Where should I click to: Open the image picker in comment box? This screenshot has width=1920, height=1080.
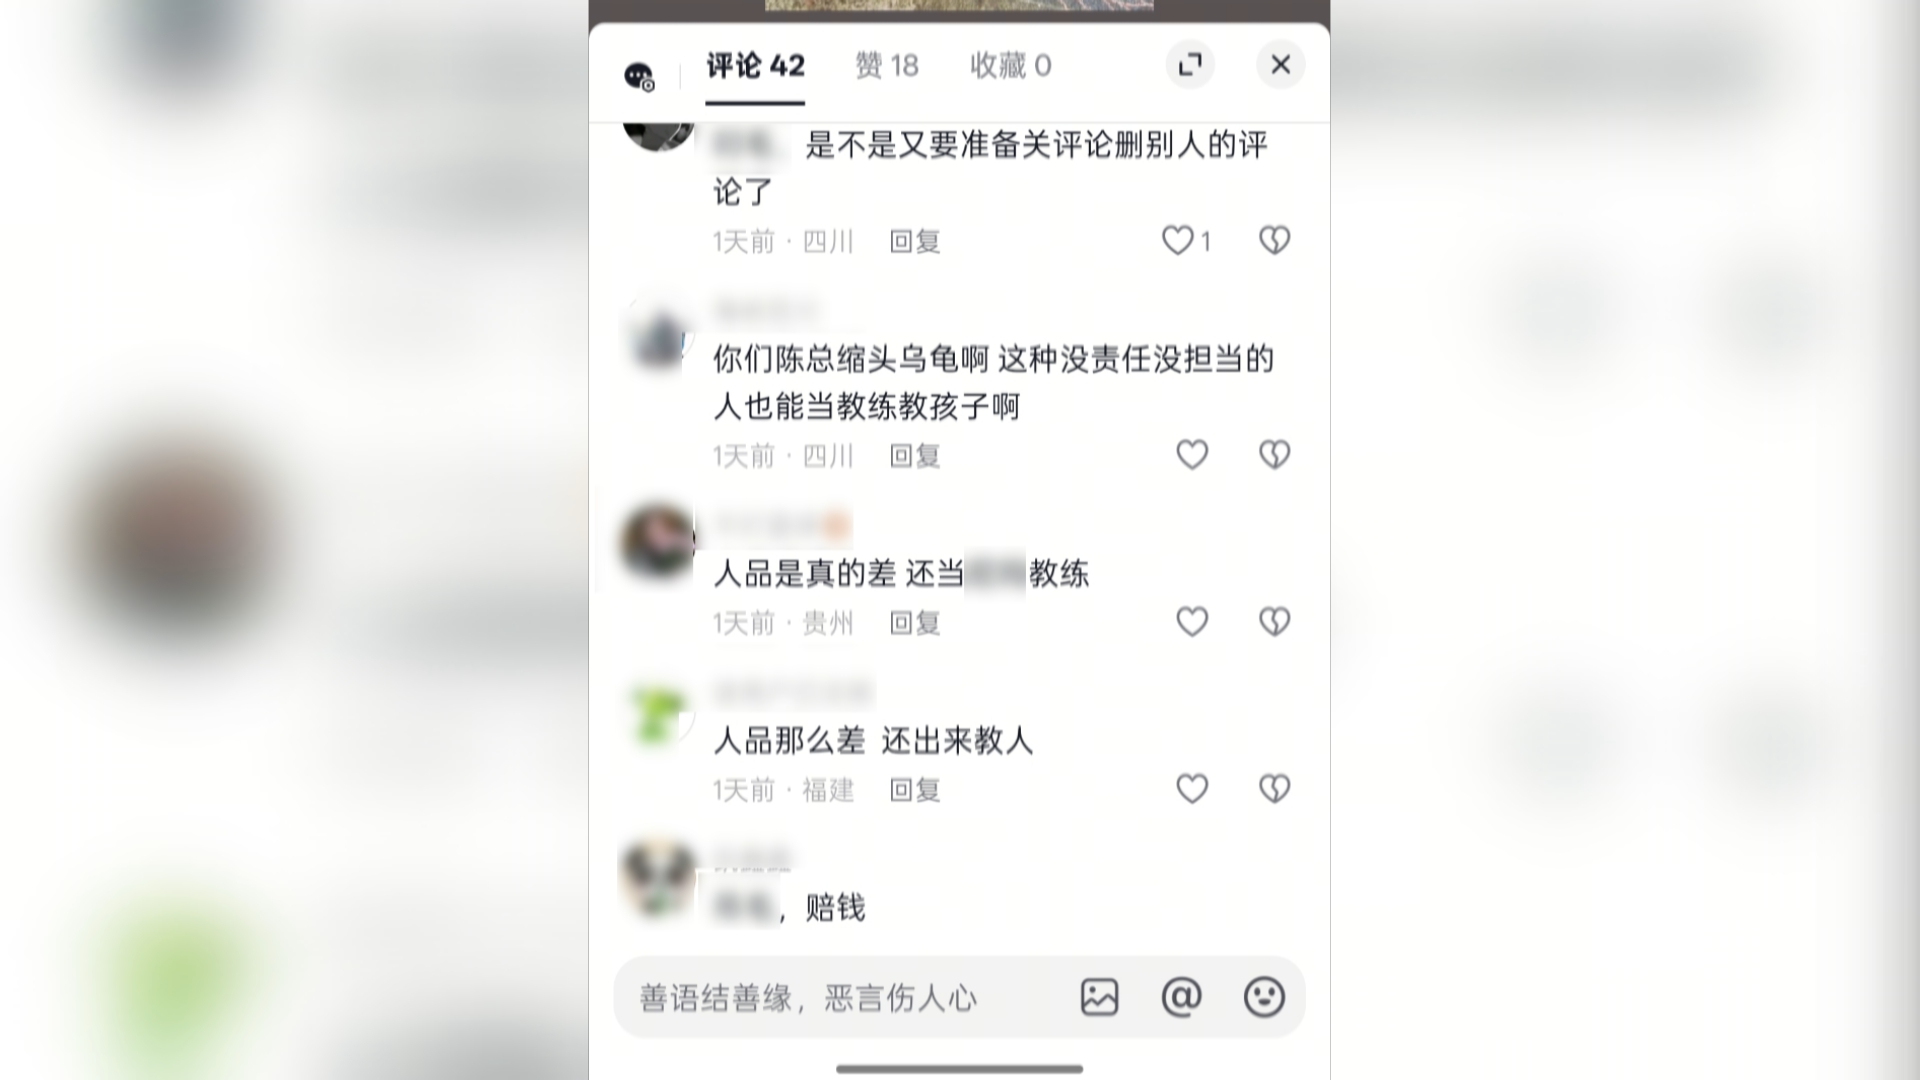click(x=1099, y=997)
